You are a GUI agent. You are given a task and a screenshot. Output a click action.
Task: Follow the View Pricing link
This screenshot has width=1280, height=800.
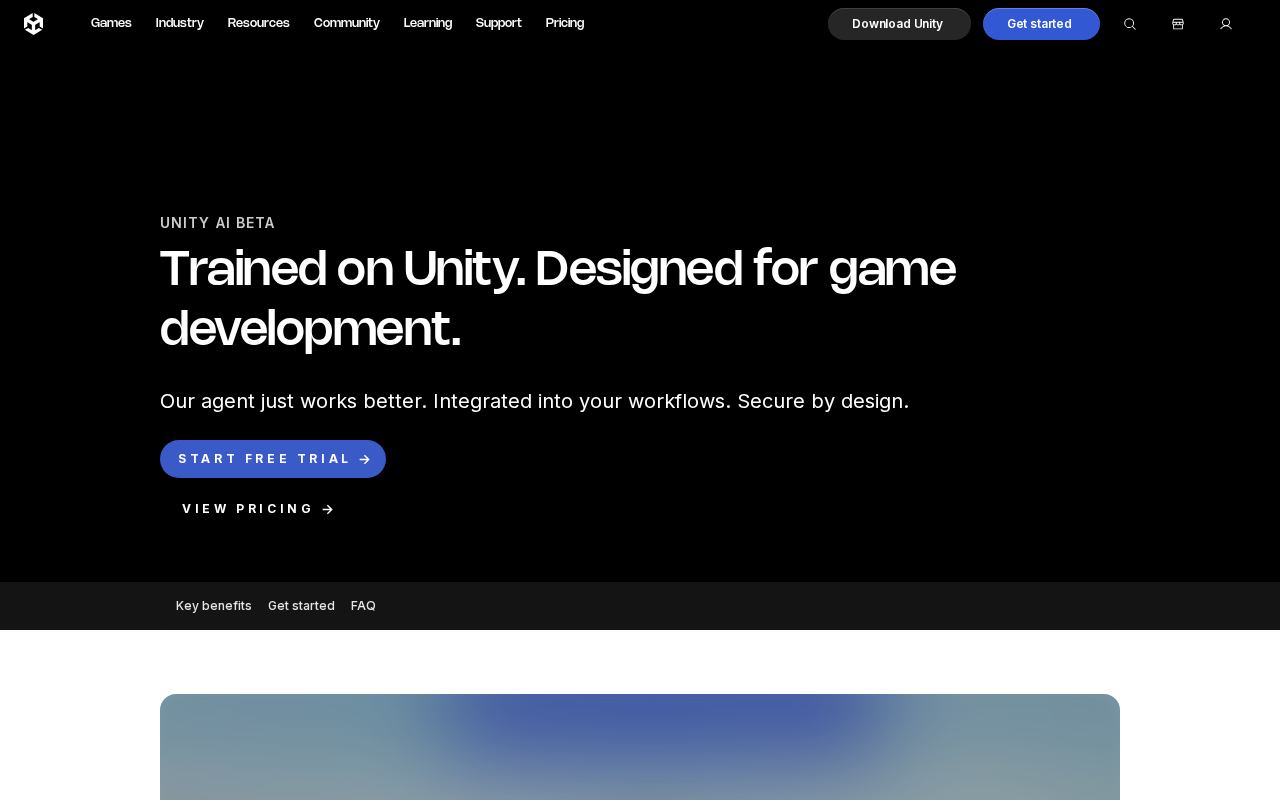[258, 509]
